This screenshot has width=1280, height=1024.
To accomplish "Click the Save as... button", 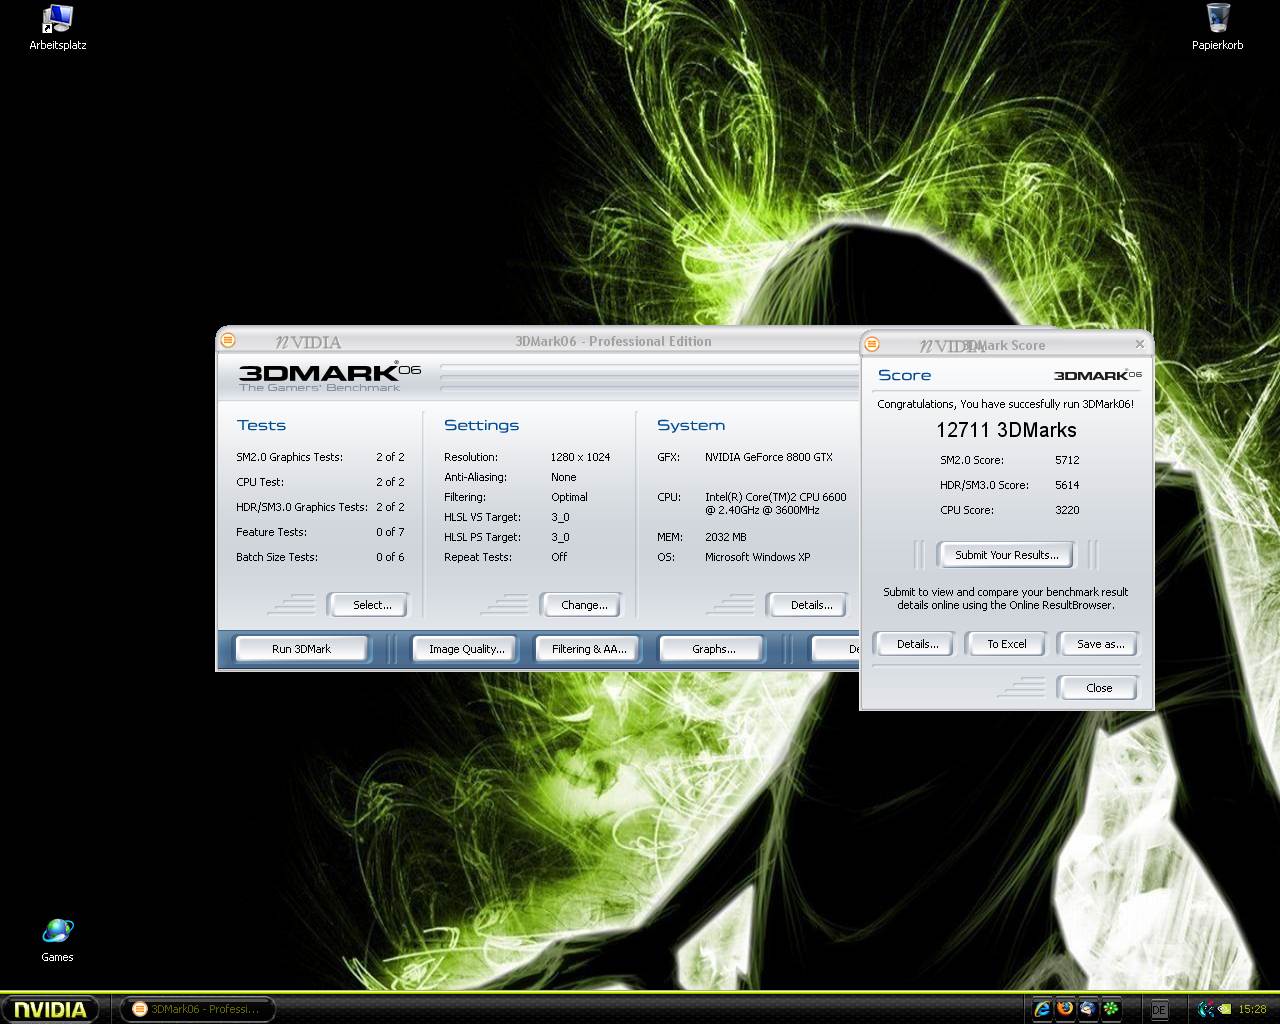I will tap(1100, 644).
